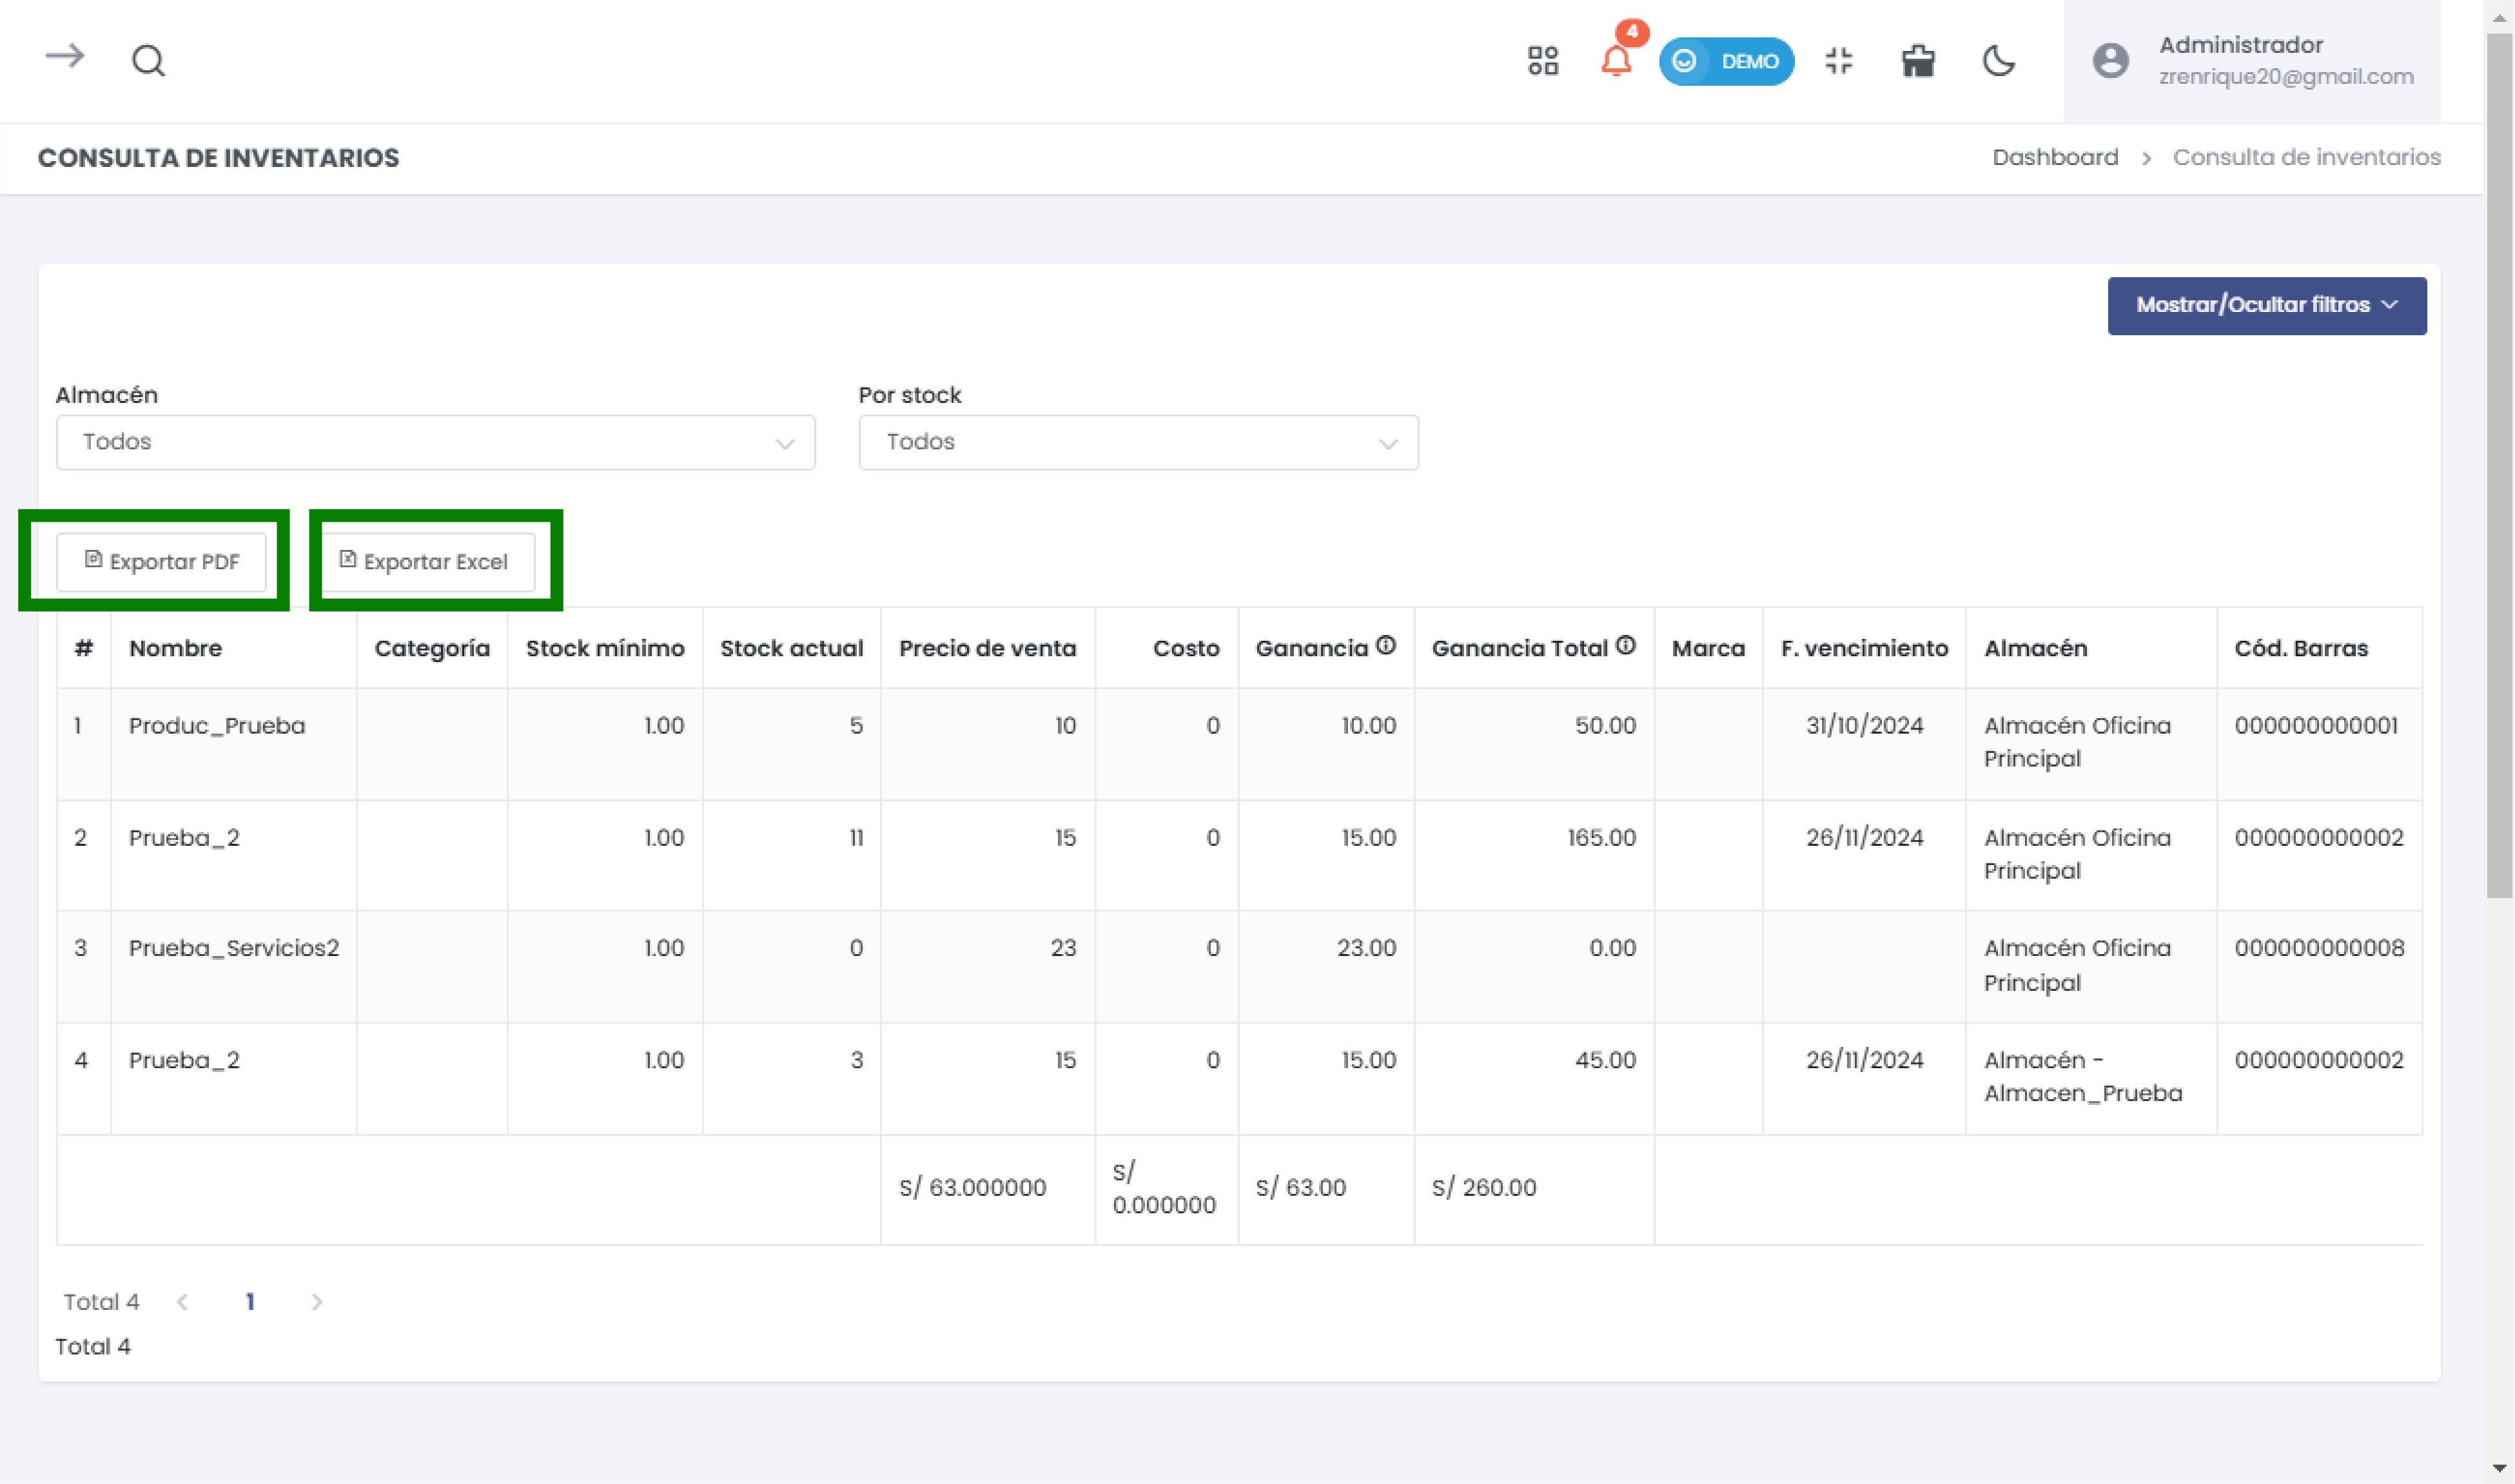Click the Exportar Excel button
2515x1484 pixels.
pyautogui.click(x=424, y=562)
